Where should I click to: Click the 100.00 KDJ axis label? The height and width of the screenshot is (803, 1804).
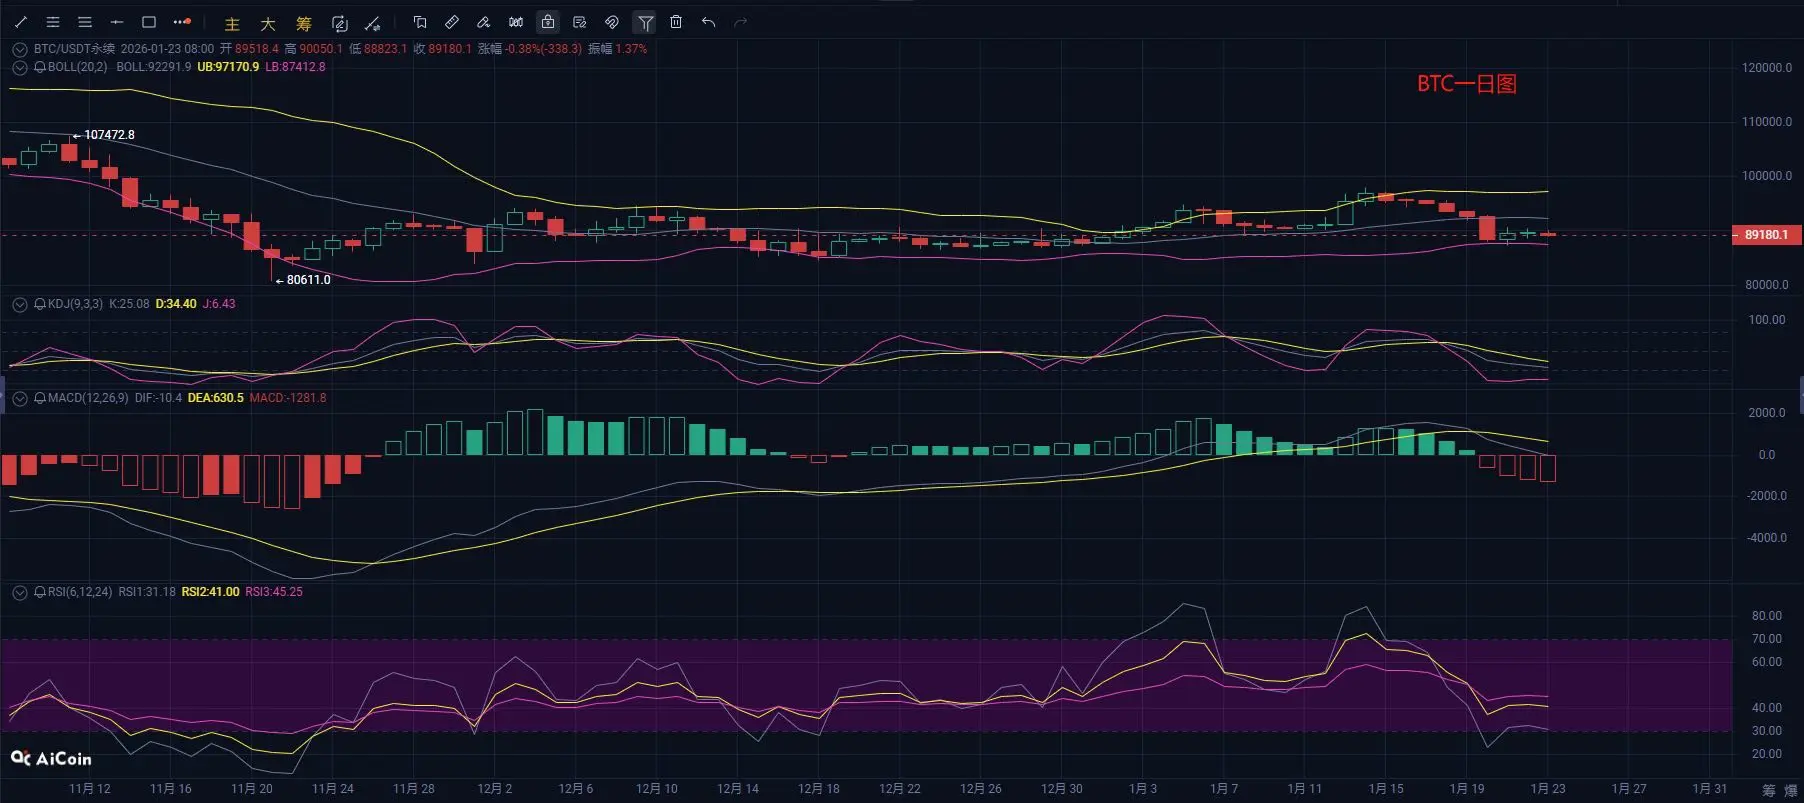(x=1767, y=320)
